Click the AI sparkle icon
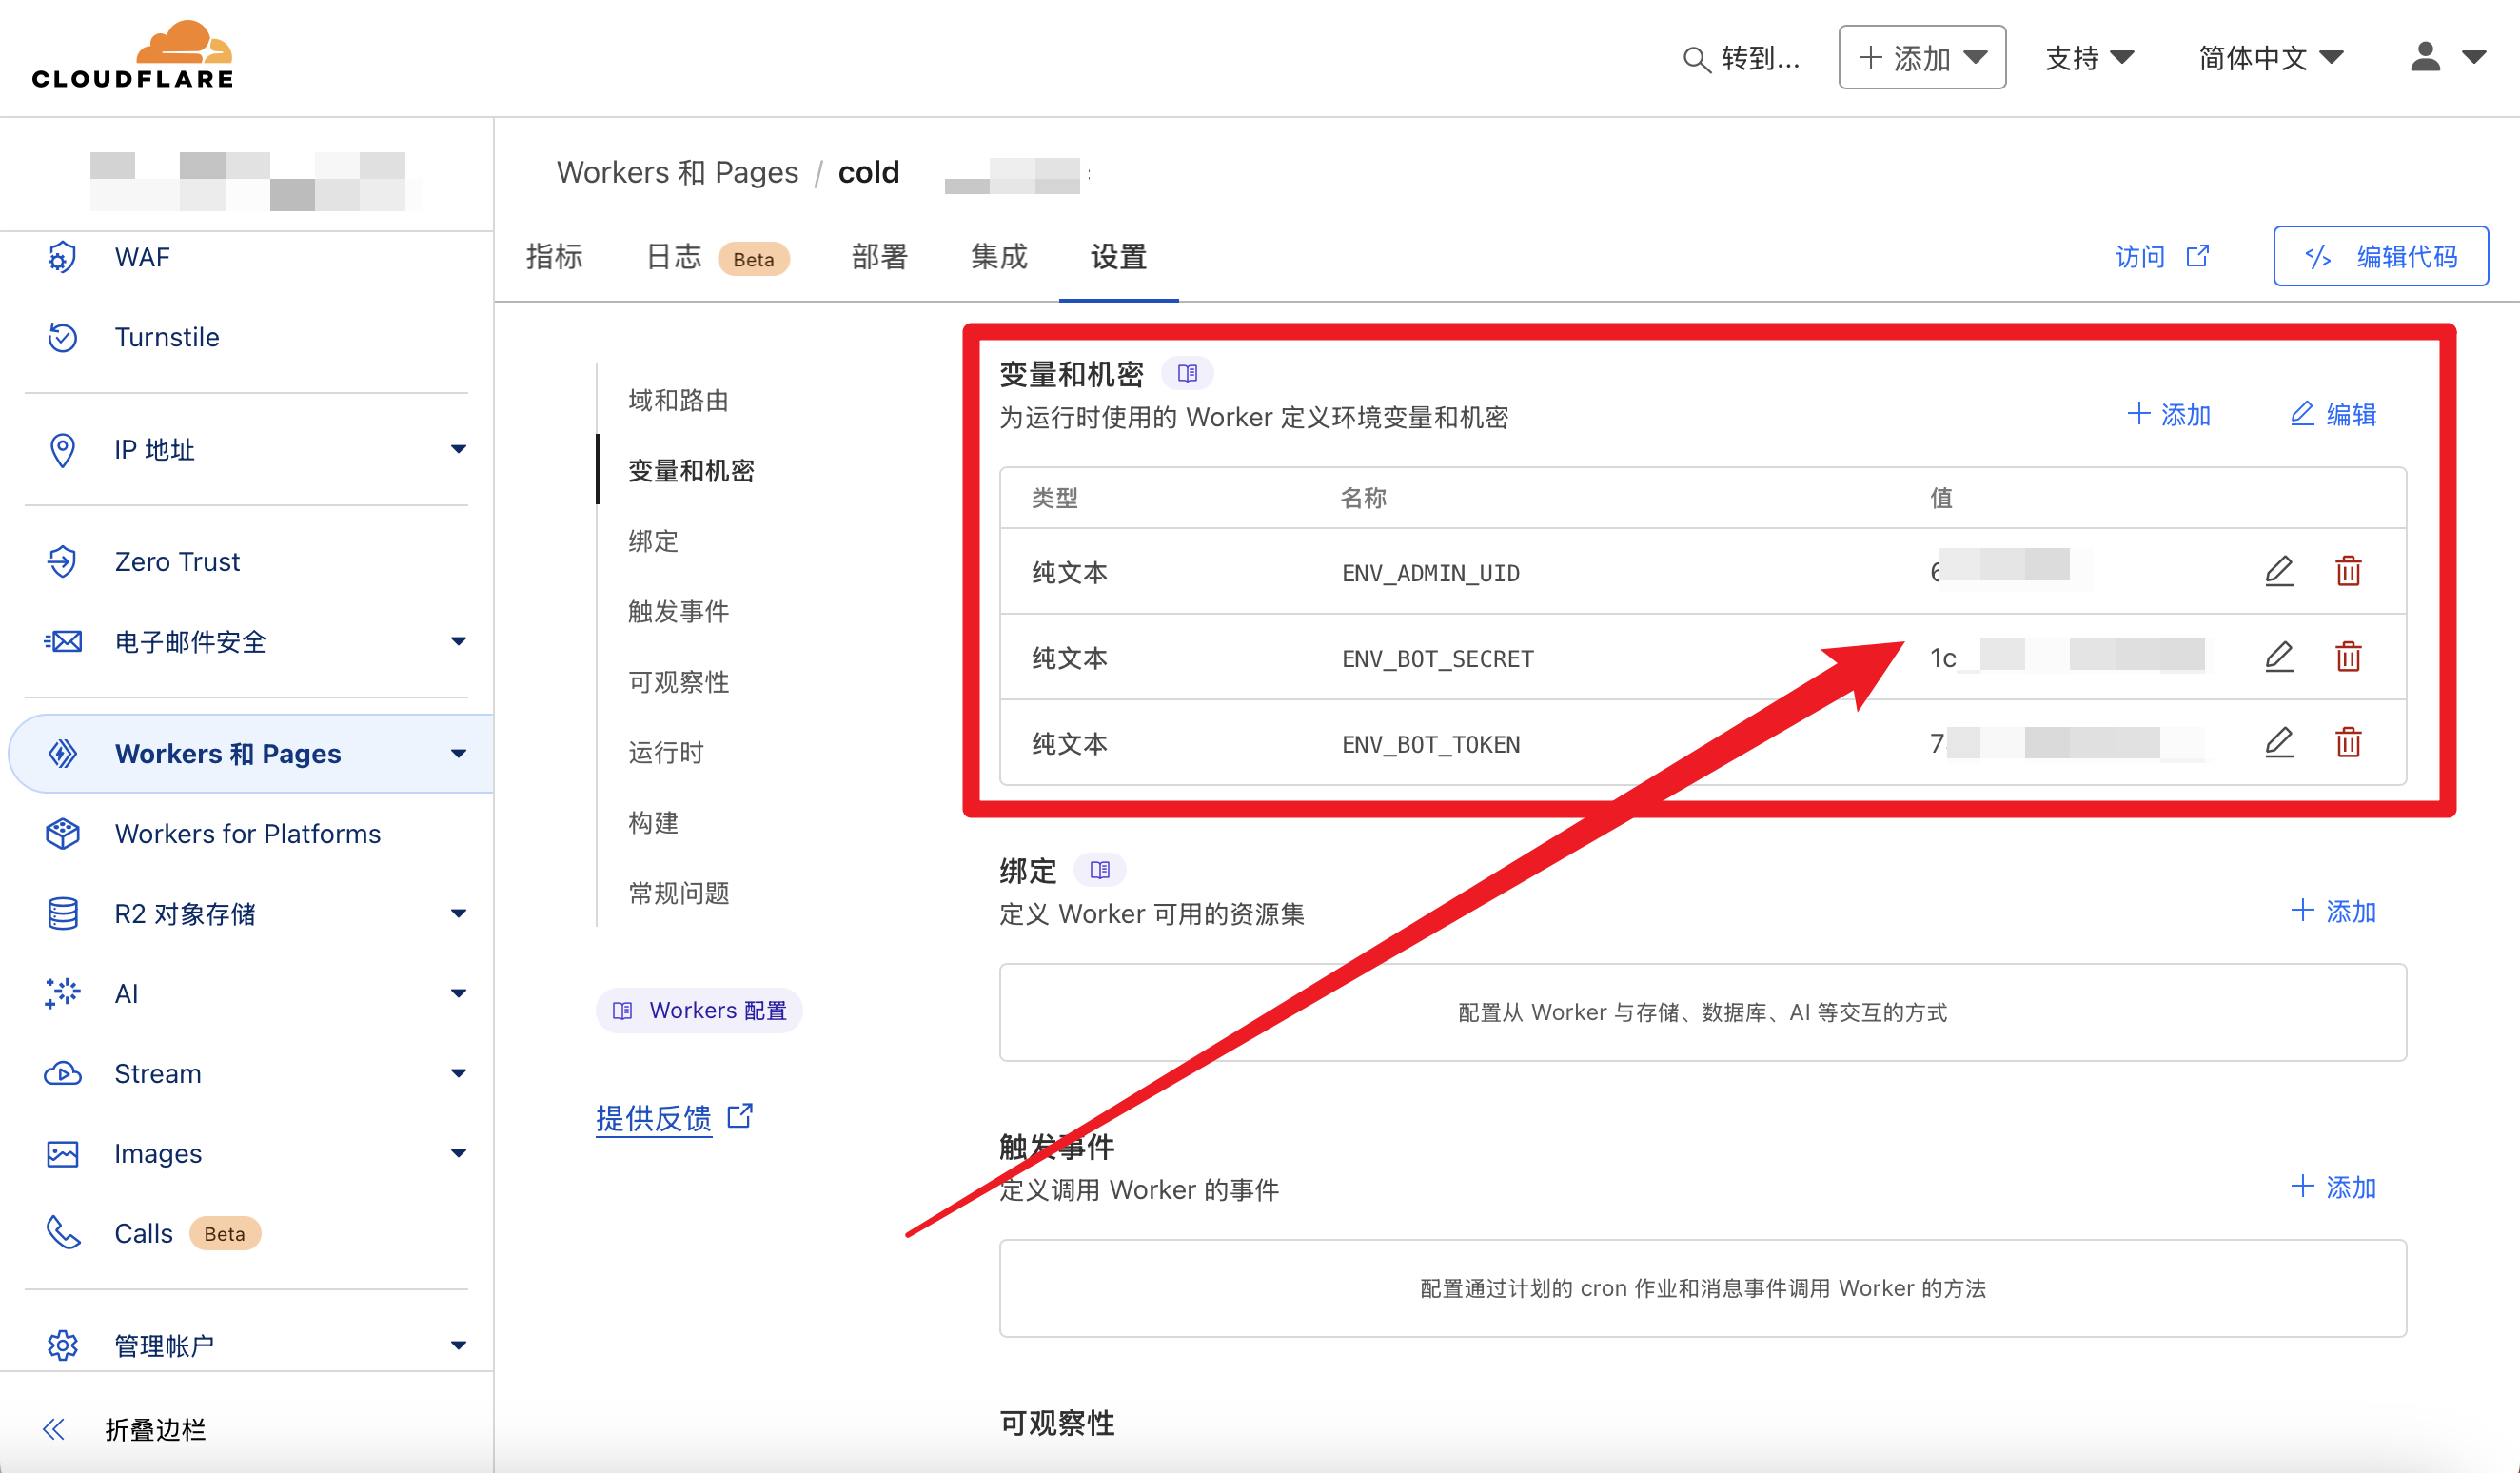 62,993
